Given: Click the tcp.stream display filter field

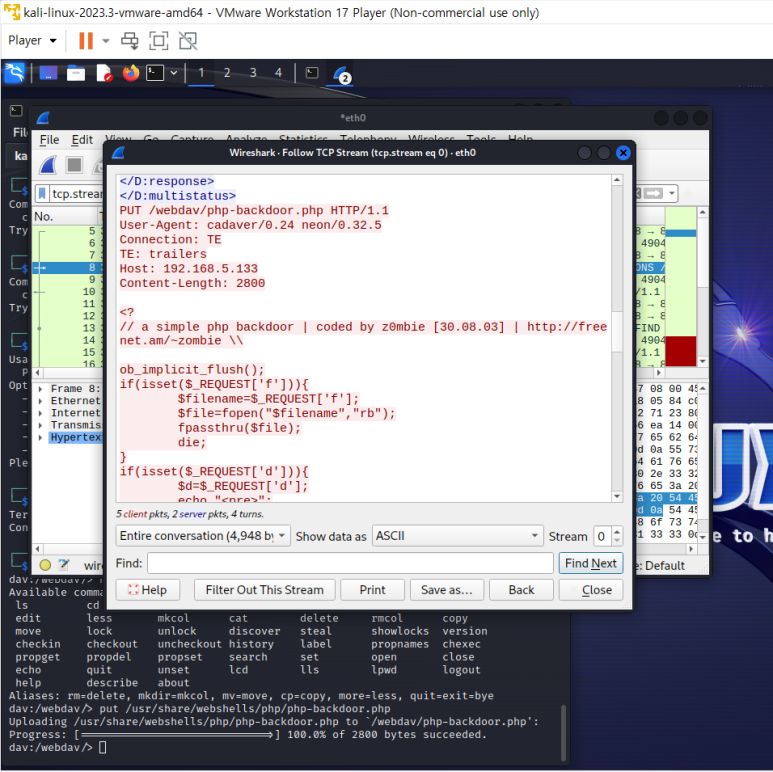Looking at the screenshot, I should 76,194.
